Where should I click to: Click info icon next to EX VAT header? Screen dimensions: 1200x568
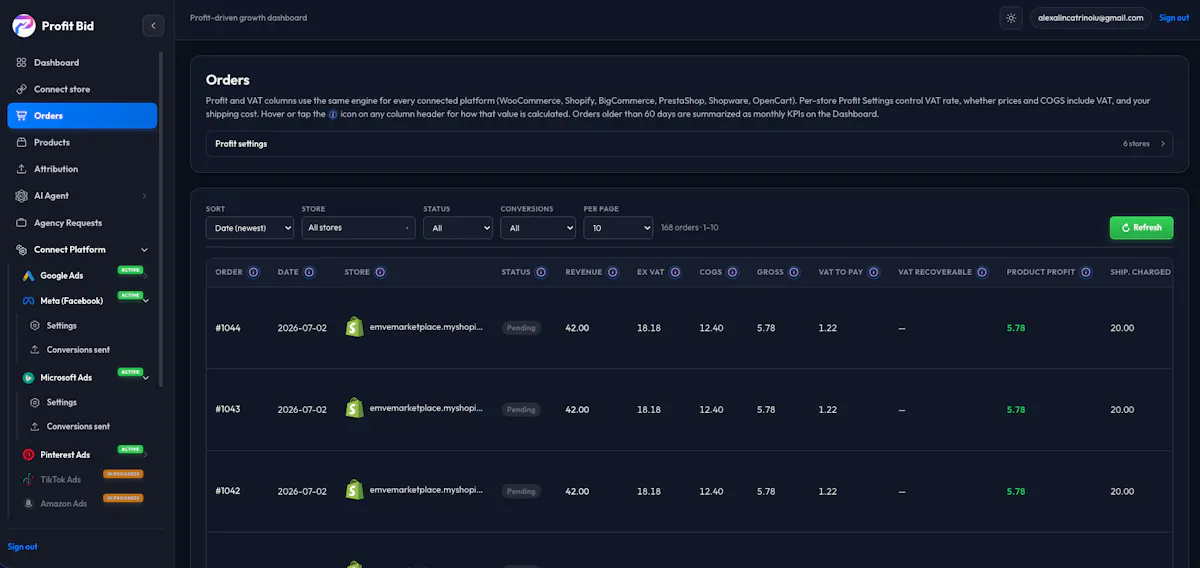pos(675,272)
